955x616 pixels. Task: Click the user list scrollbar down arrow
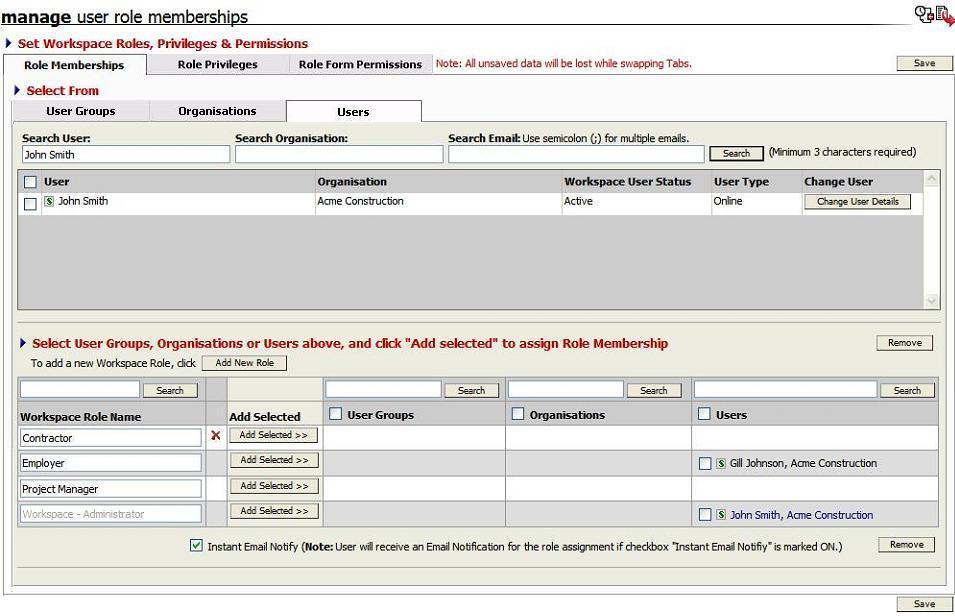click(x=931, y=300)
